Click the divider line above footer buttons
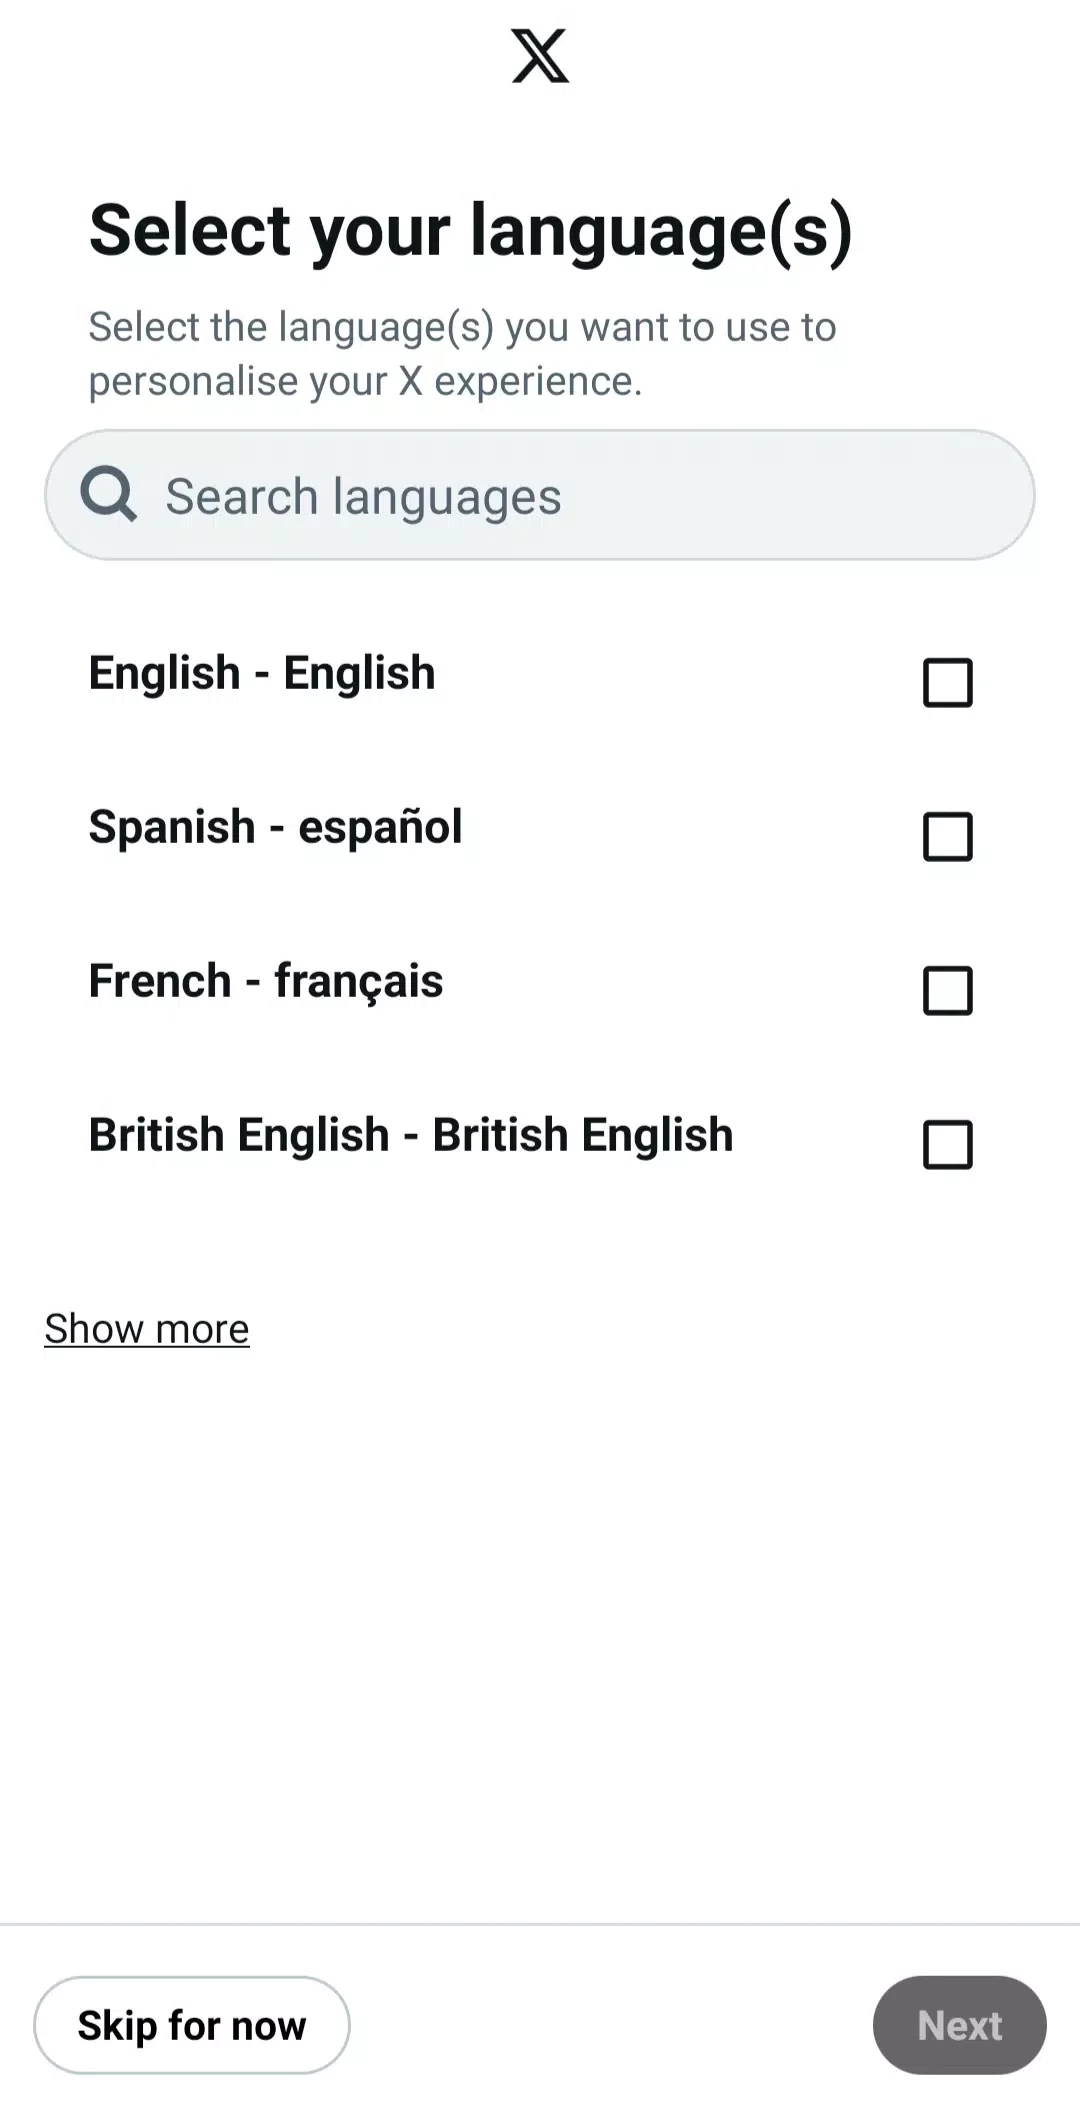 pos(540,1924)
